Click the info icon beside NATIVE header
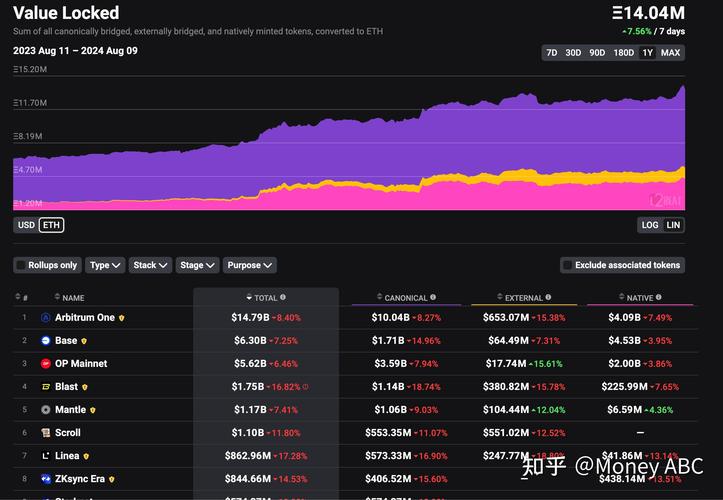This screenshot has height=500, width=723. [658, 298]
